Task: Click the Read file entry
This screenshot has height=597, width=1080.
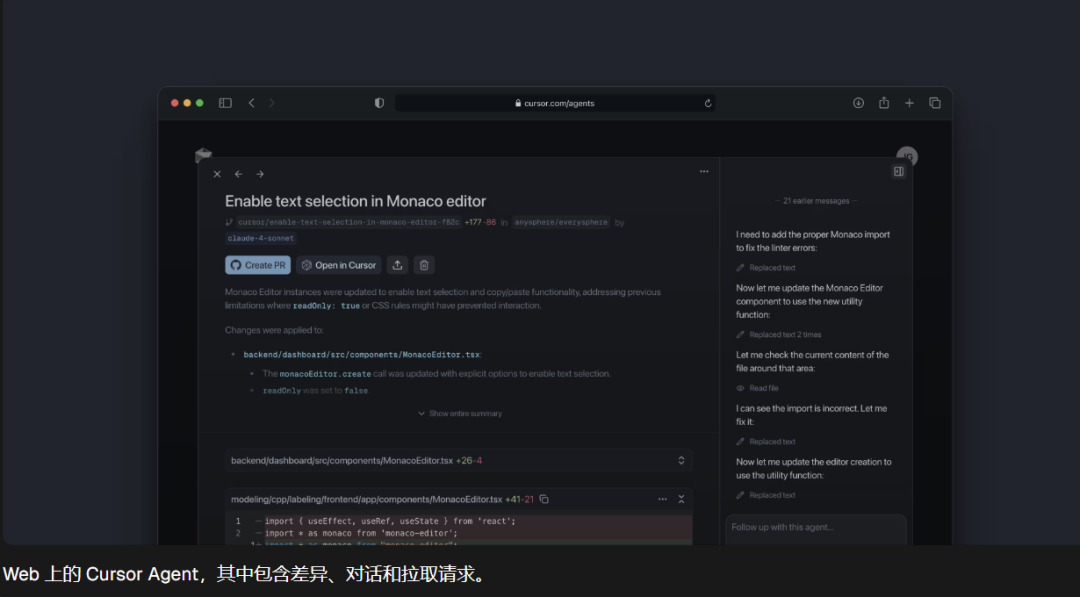Action: pyautogui.click(x=757, y=388)
